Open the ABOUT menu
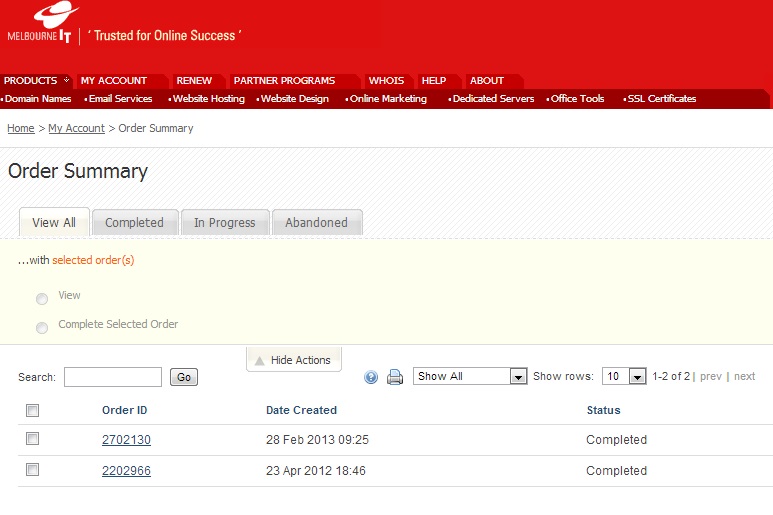 click(x=487, y=81)
